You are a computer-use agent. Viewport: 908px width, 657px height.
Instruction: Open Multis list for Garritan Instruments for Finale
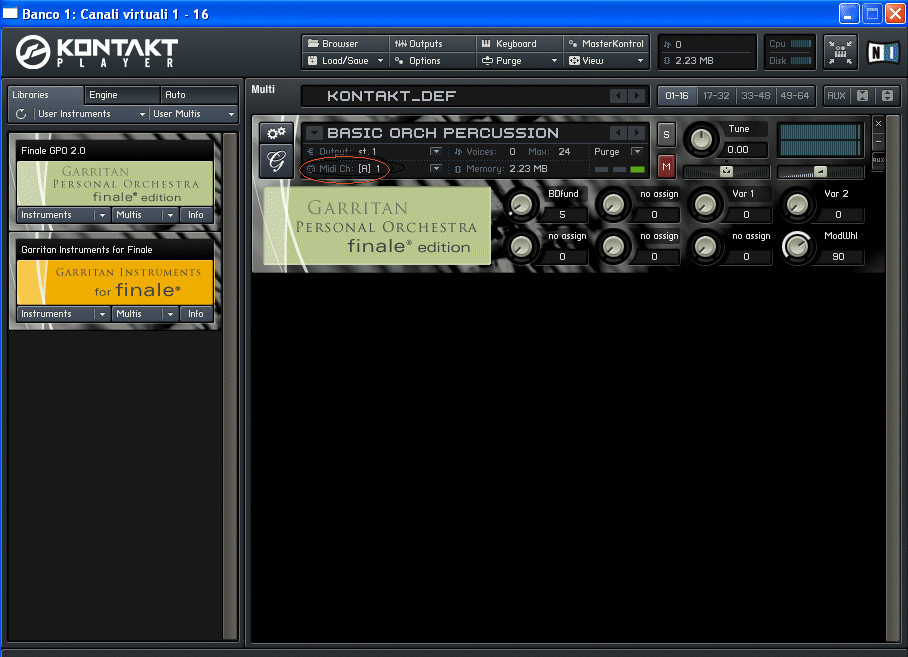tap(144, 314)
